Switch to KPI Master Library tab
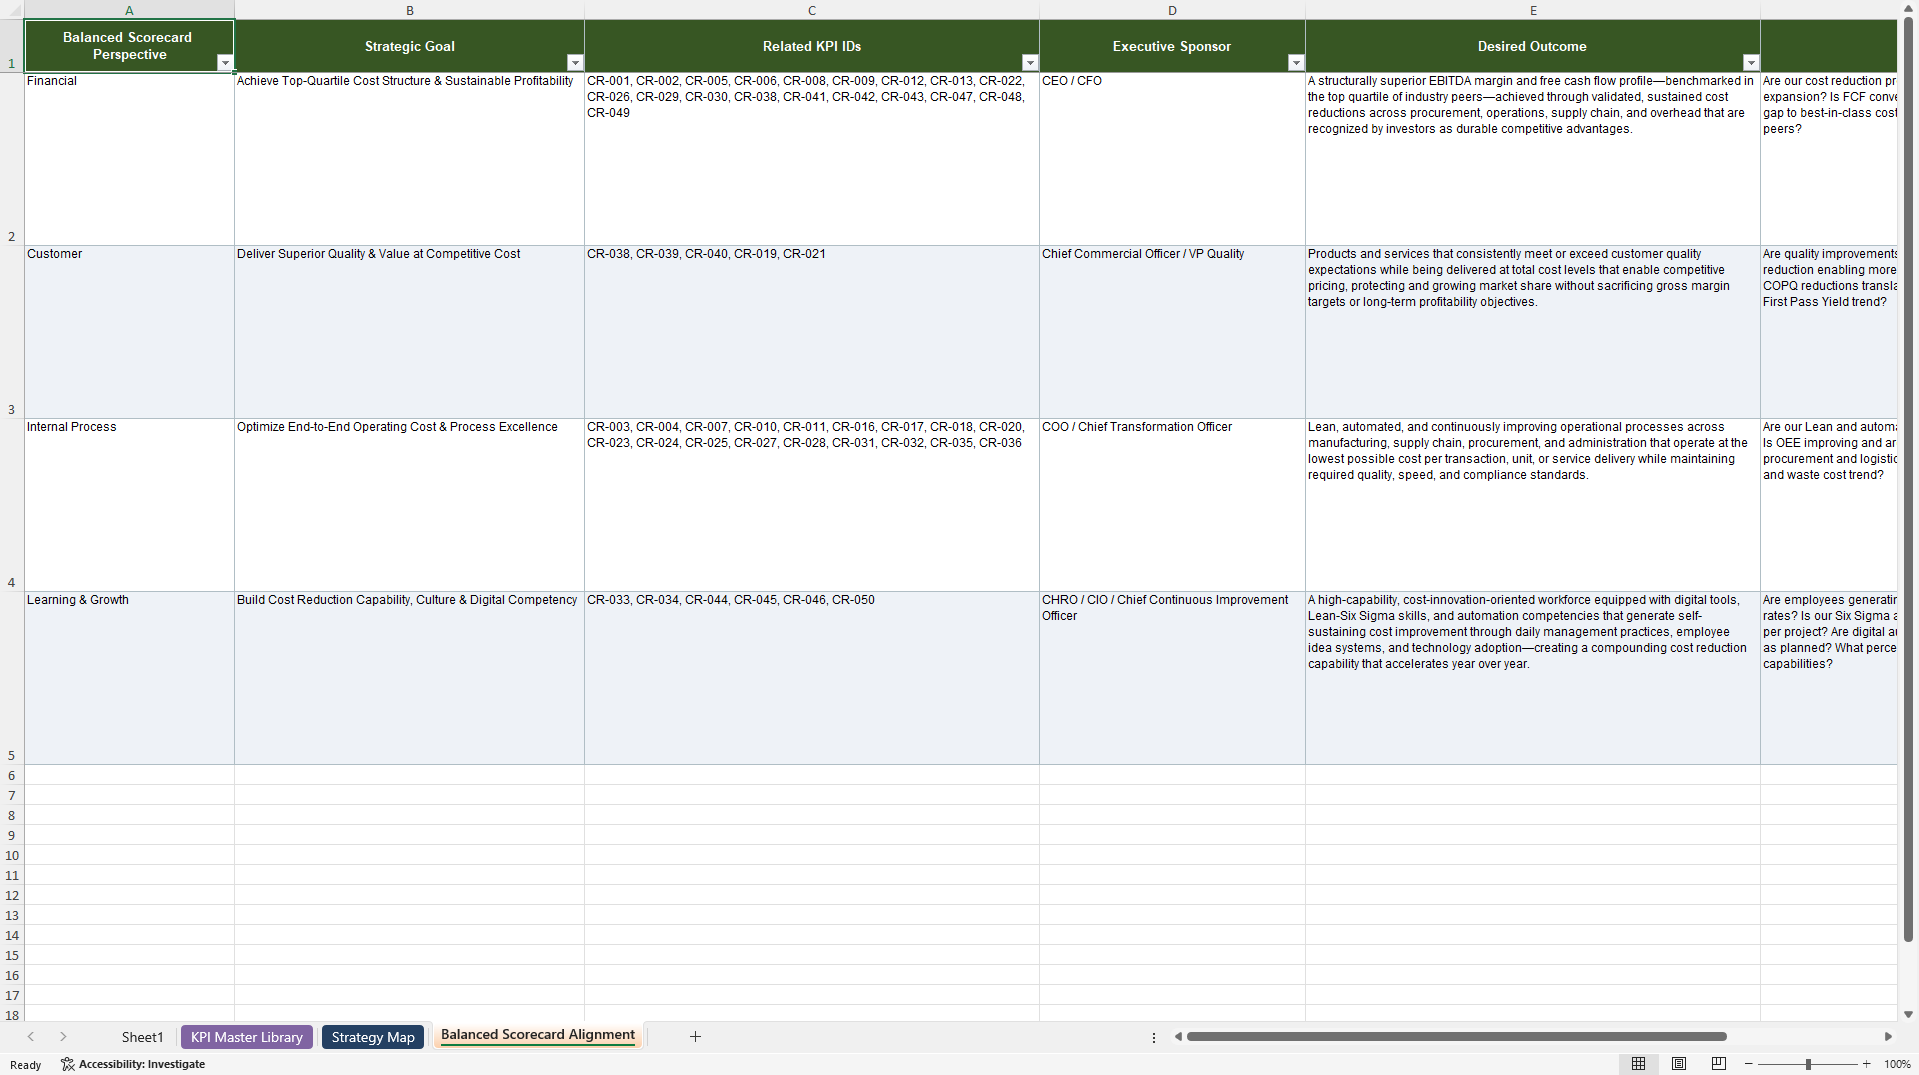 (247, 1037)
